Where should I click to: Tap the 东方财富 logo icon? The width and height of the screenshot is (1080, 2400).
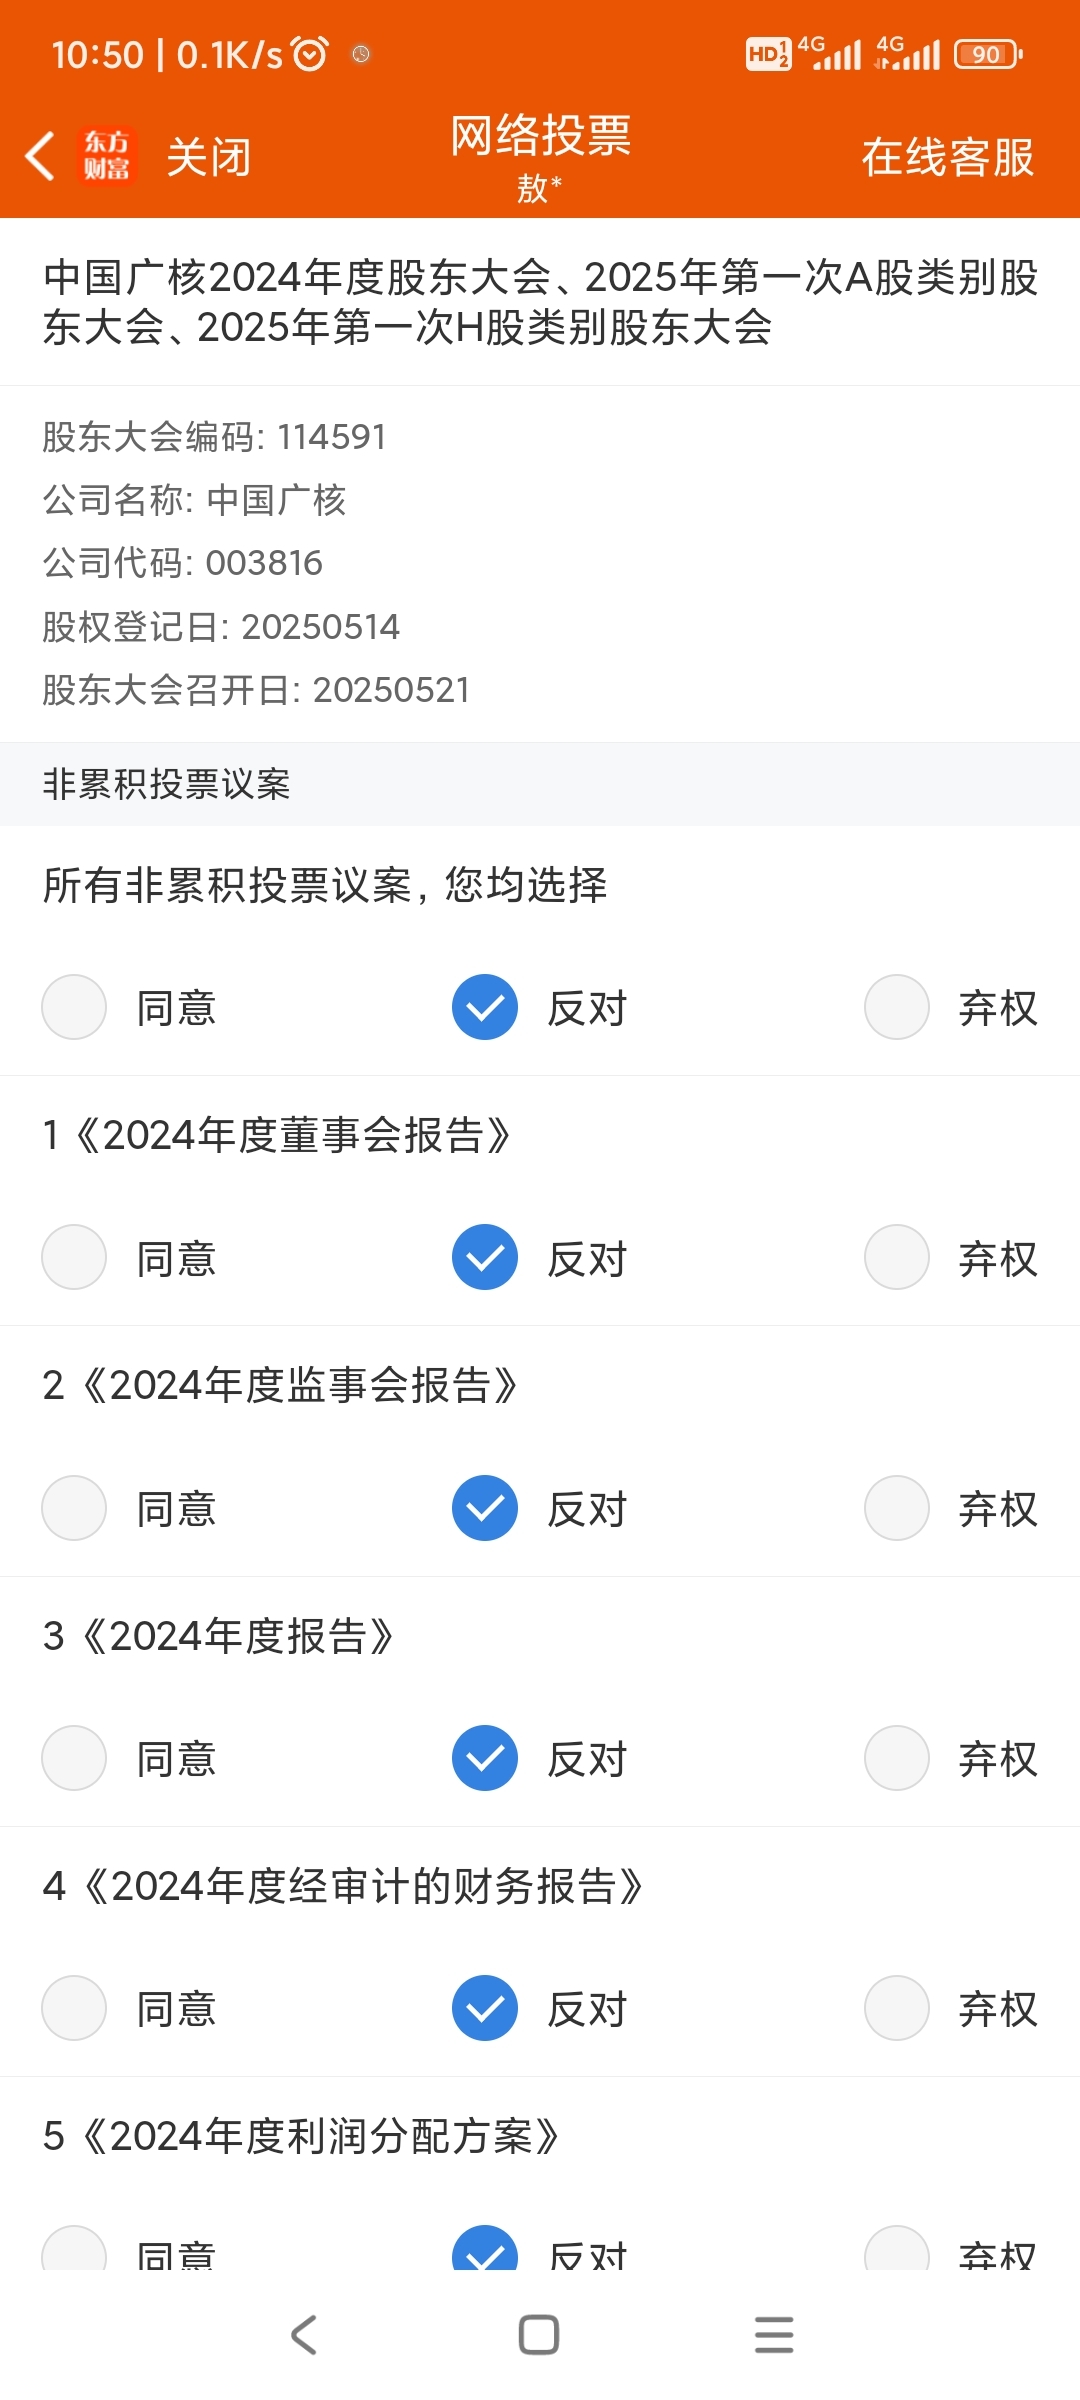pyautogui.click(x=107, y=157)
